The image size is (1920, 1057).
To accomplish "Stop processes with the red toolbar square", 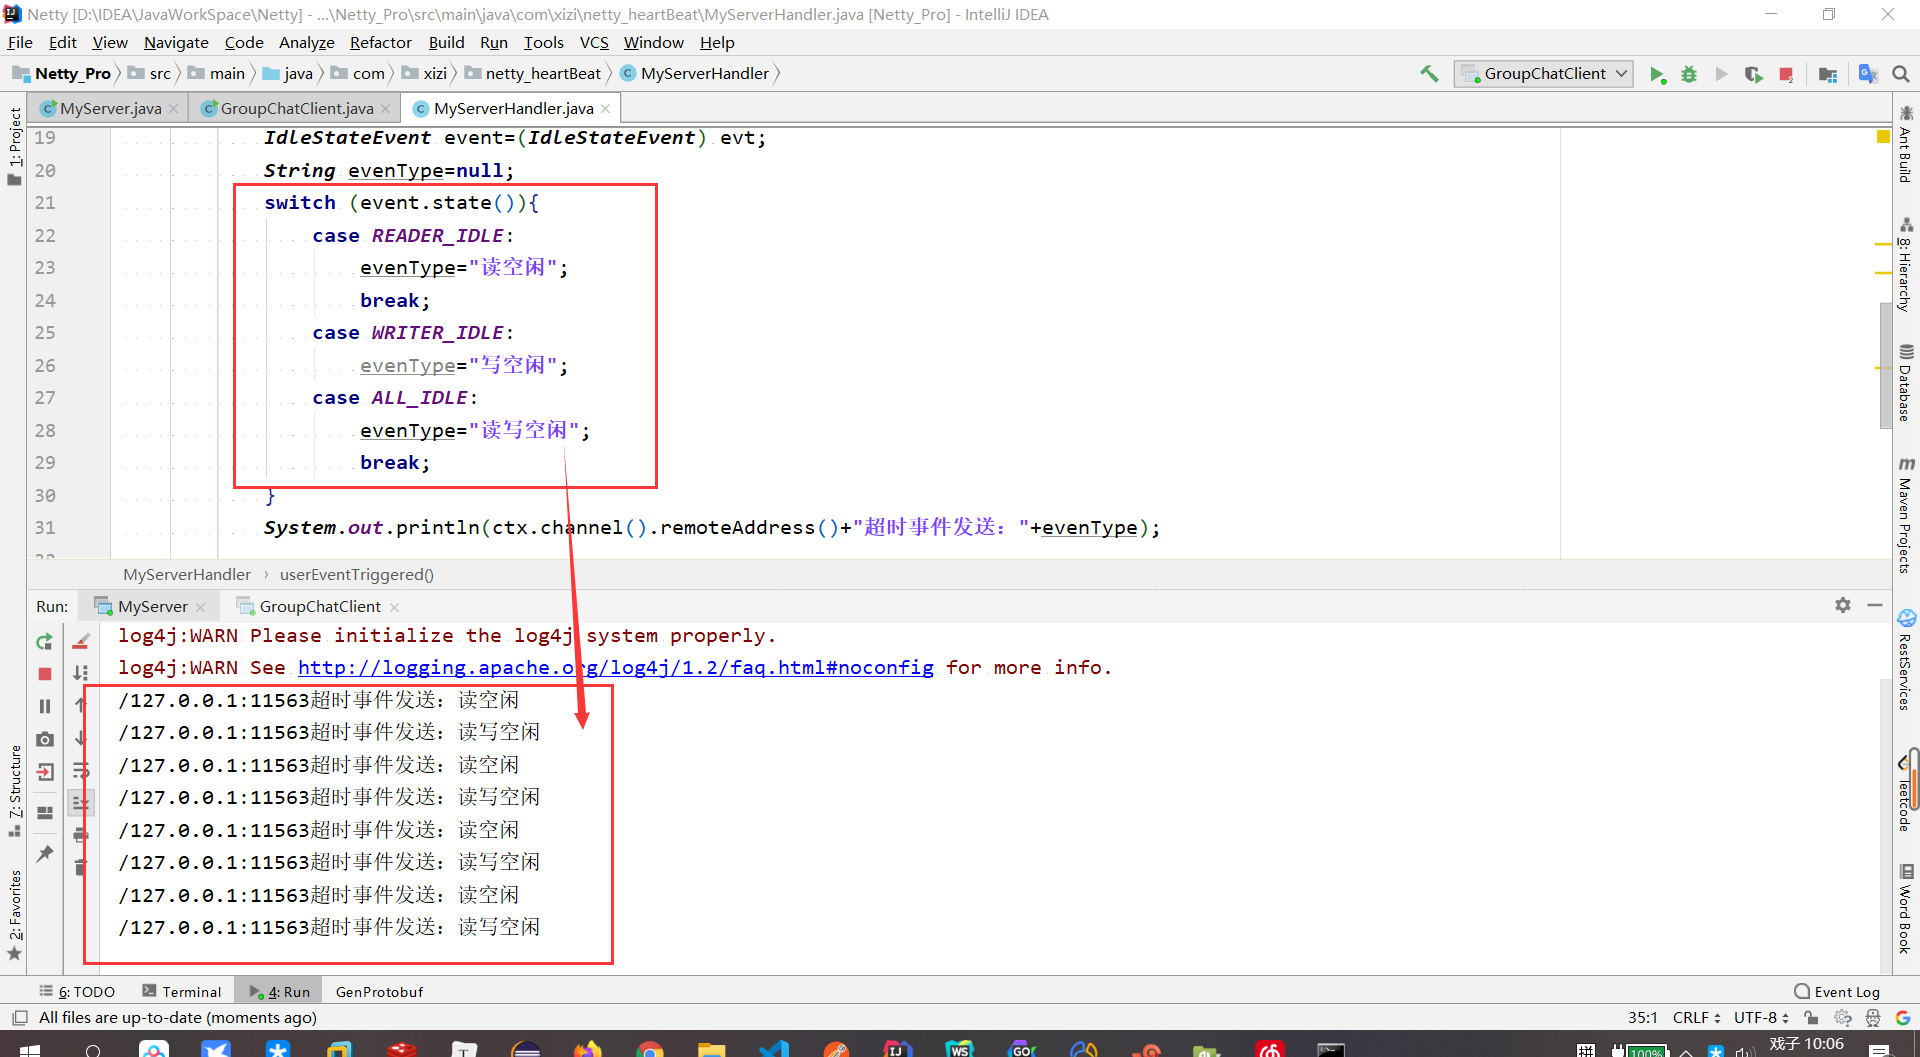I will pyautogui.click(x=1786, y=74).
